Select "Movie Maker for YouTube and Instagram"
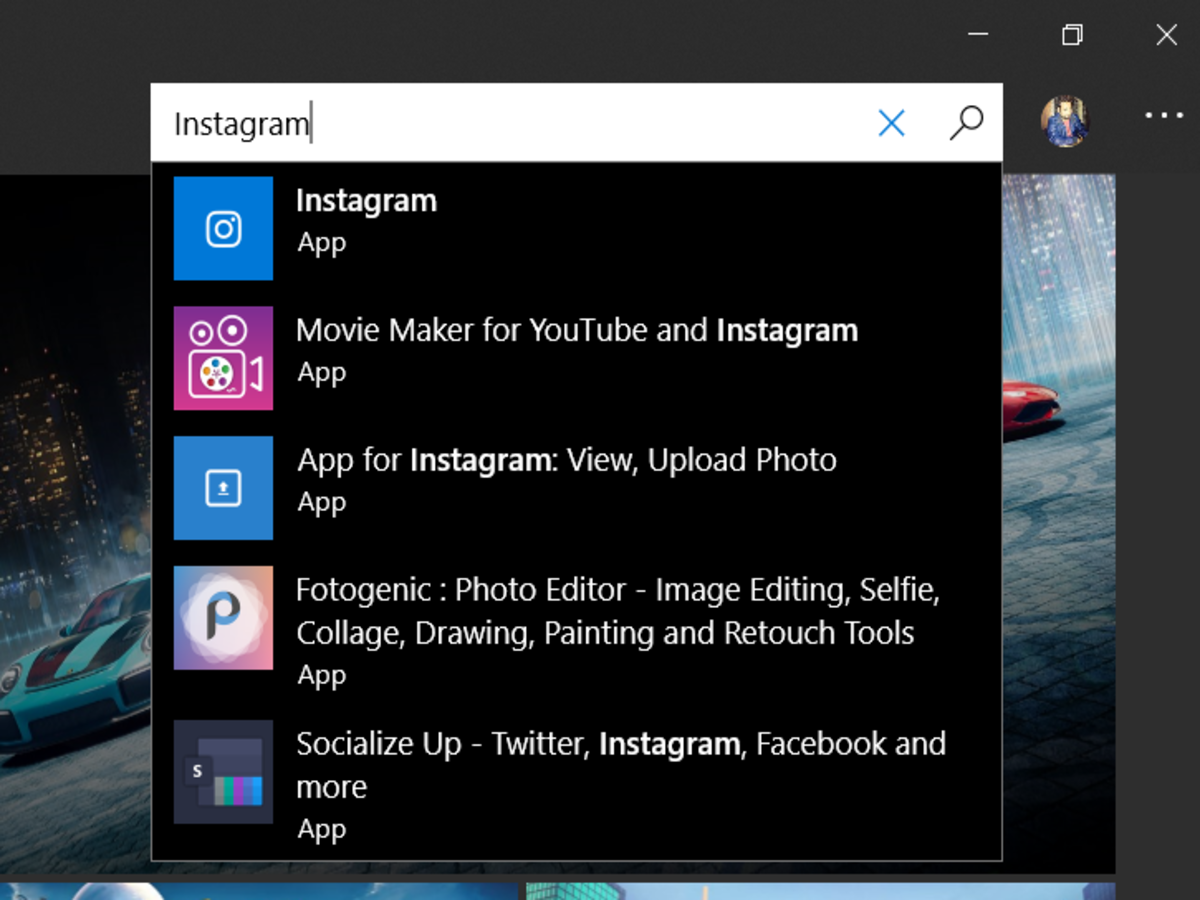Viewport: 1200px width, 900px height. (577, 330)
